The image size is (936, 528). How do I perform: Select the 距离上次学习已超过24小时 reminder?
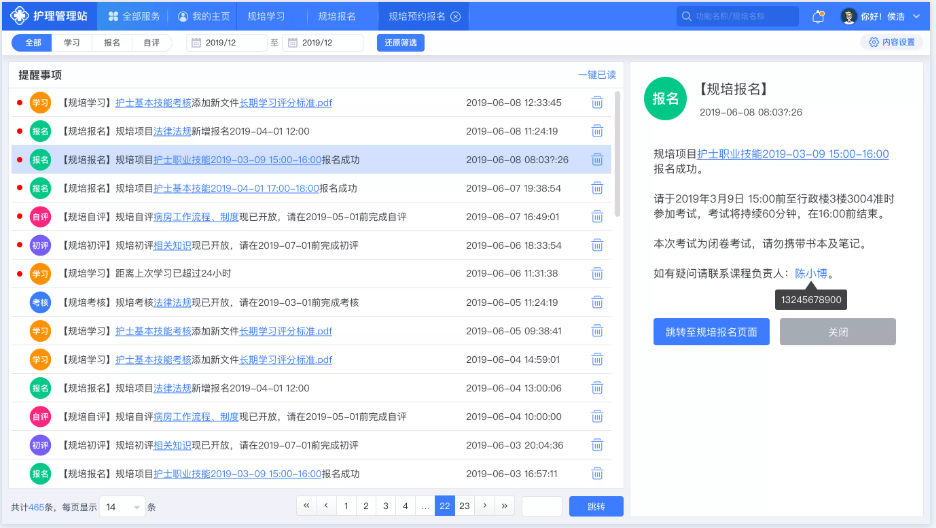click(311, 274)
